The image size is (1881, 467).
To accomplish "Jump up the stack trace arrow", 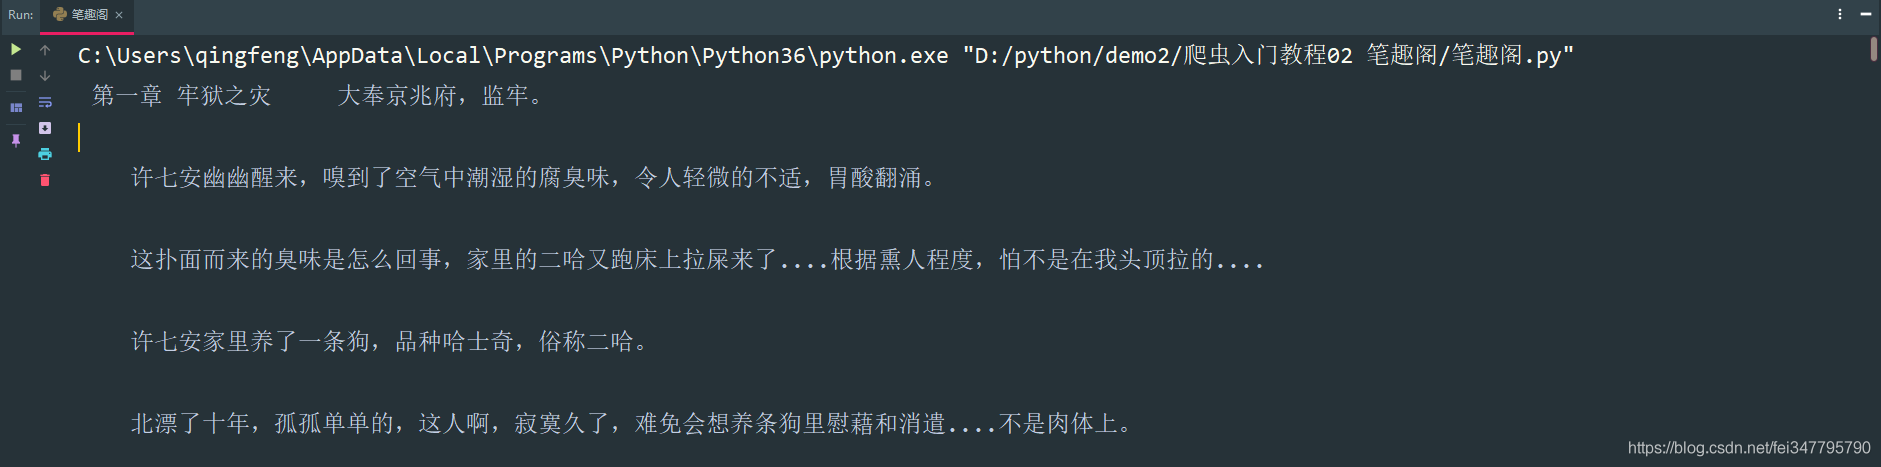I will [x=45, y=49].
